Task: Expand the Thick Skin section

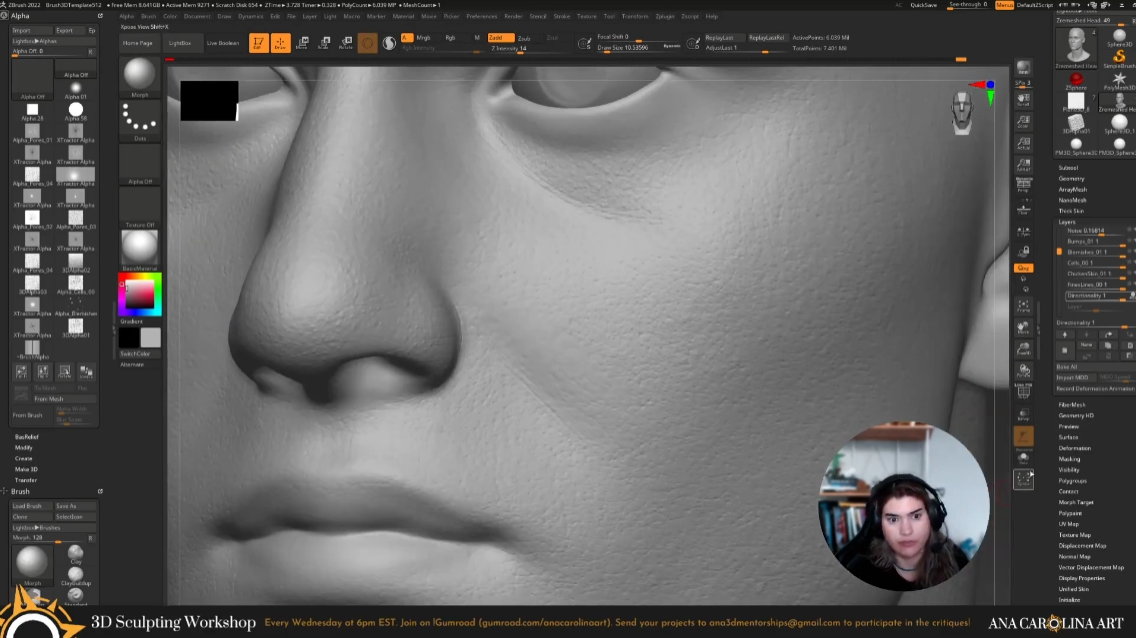Action: (1071, 211)
